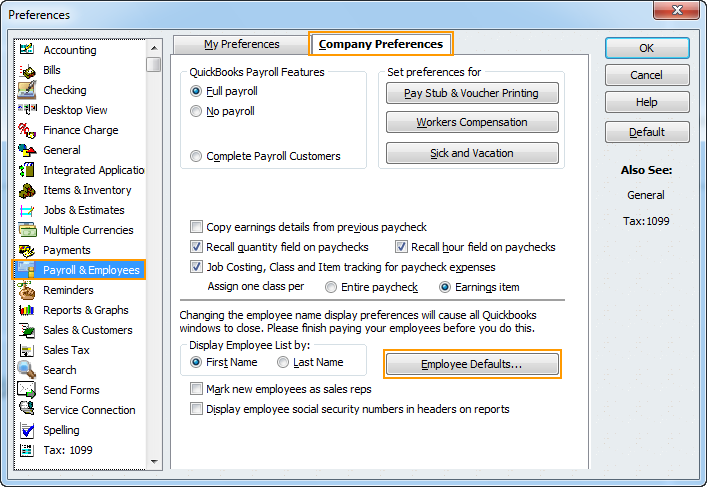Select Reminders text in category list
The height and width of the screenshot is (487, 707).
tap(69, 290)
